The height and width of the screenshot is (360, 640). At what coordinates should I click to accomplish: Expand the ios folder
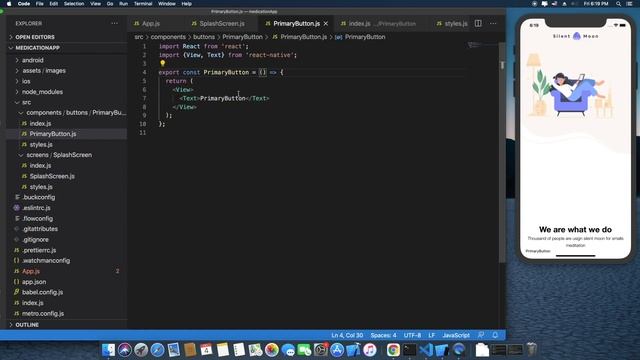pos(67,81)
